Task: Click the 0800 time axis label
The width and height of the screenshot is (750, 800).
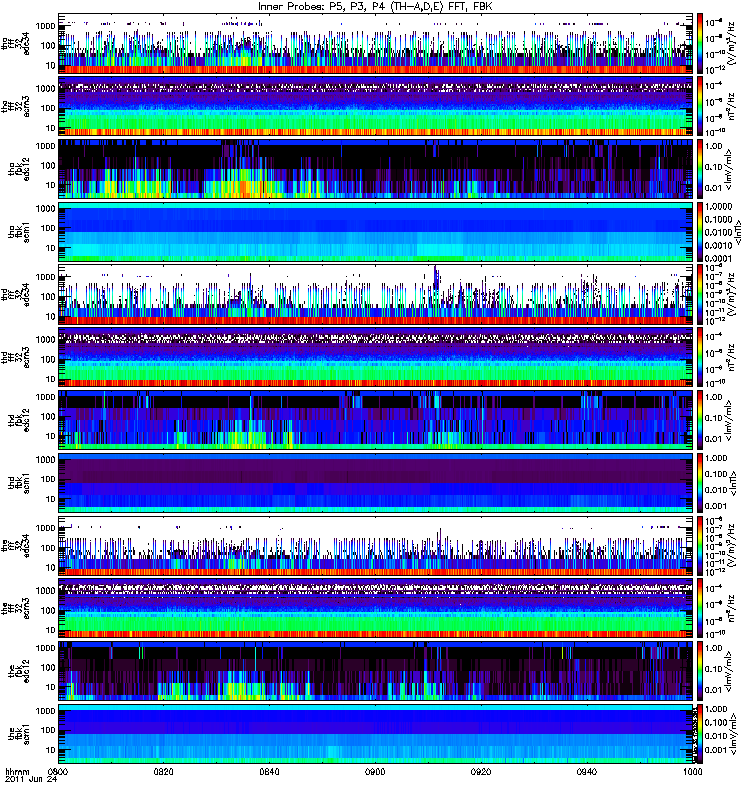Action: 58,771
